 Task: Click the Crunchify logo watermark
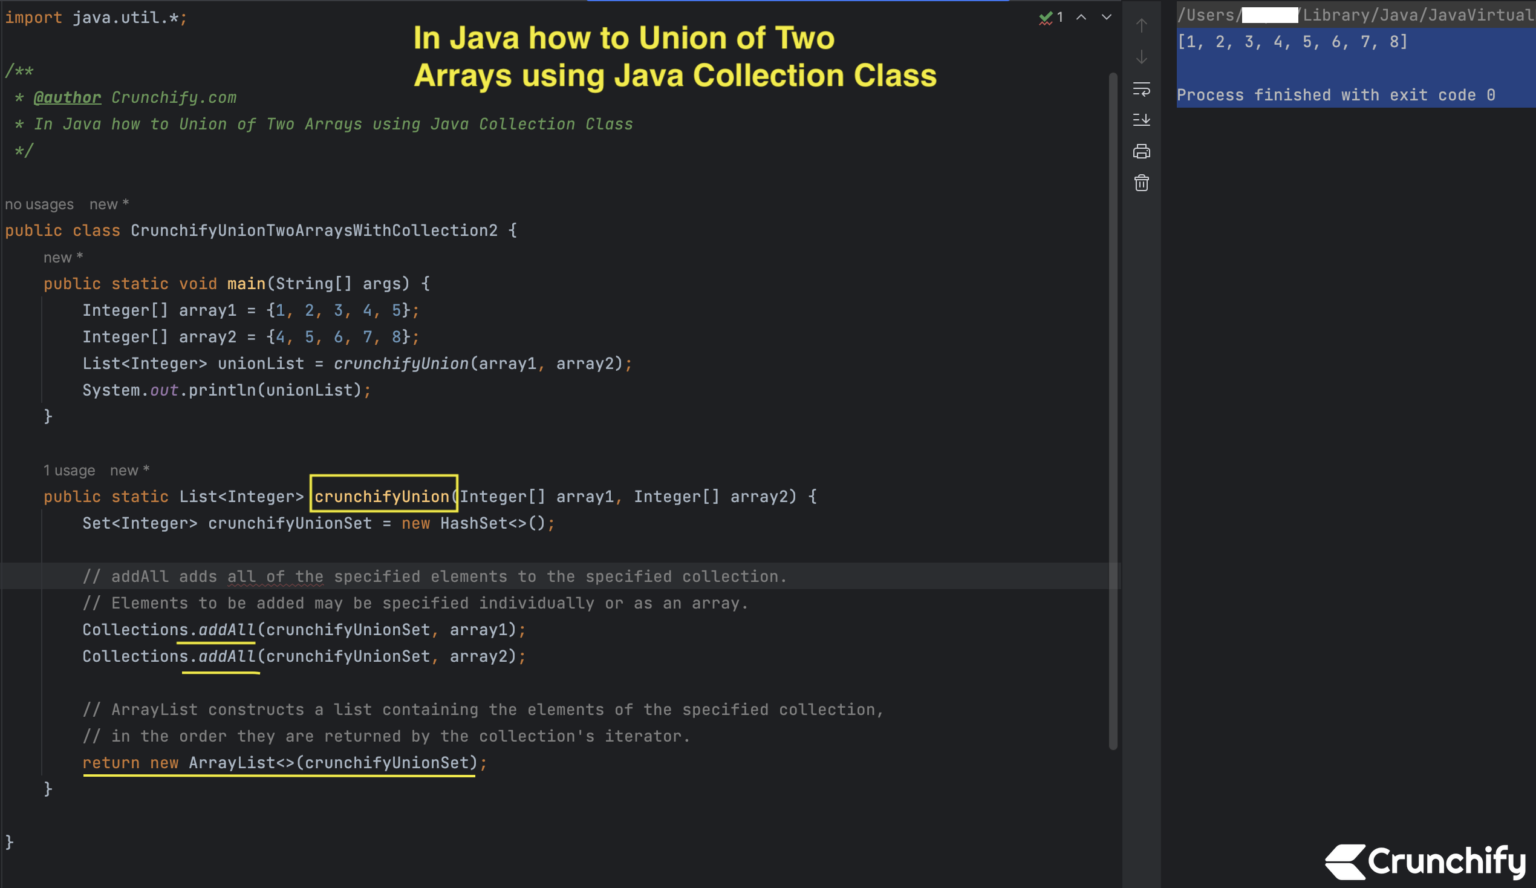pos(1424,861)
